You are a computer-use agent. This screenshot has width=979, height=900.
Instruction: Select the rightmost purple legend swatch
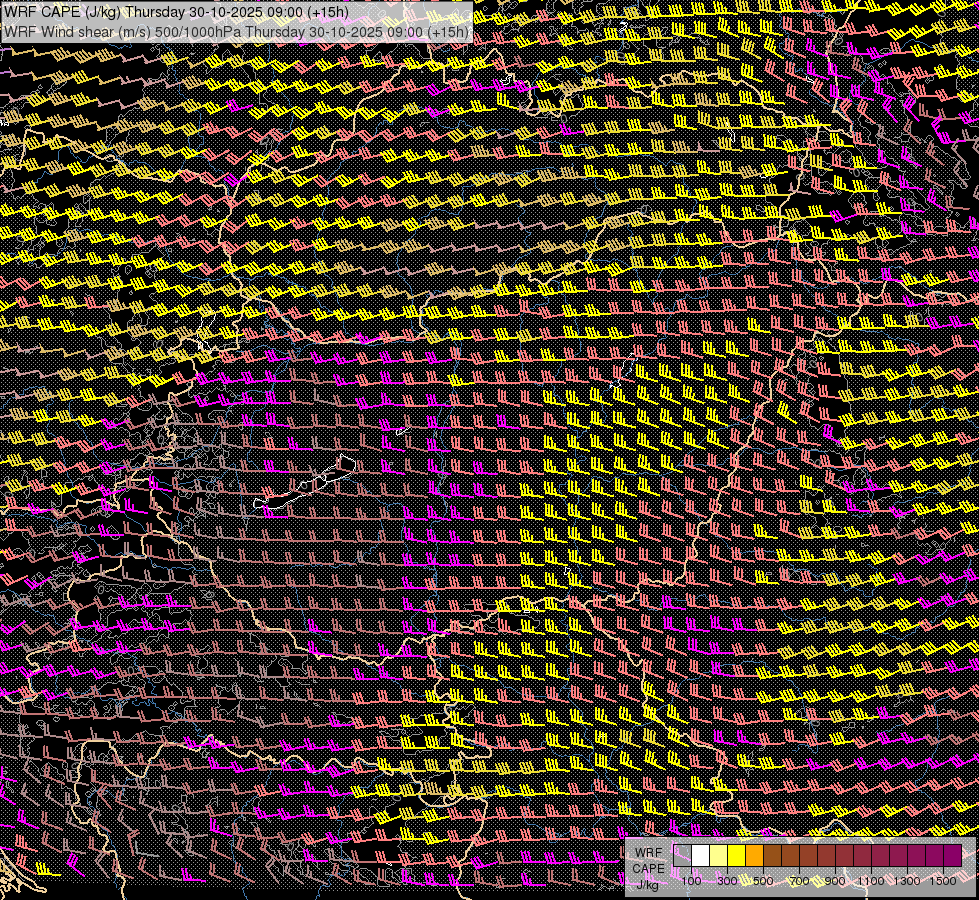coord(952,855)
